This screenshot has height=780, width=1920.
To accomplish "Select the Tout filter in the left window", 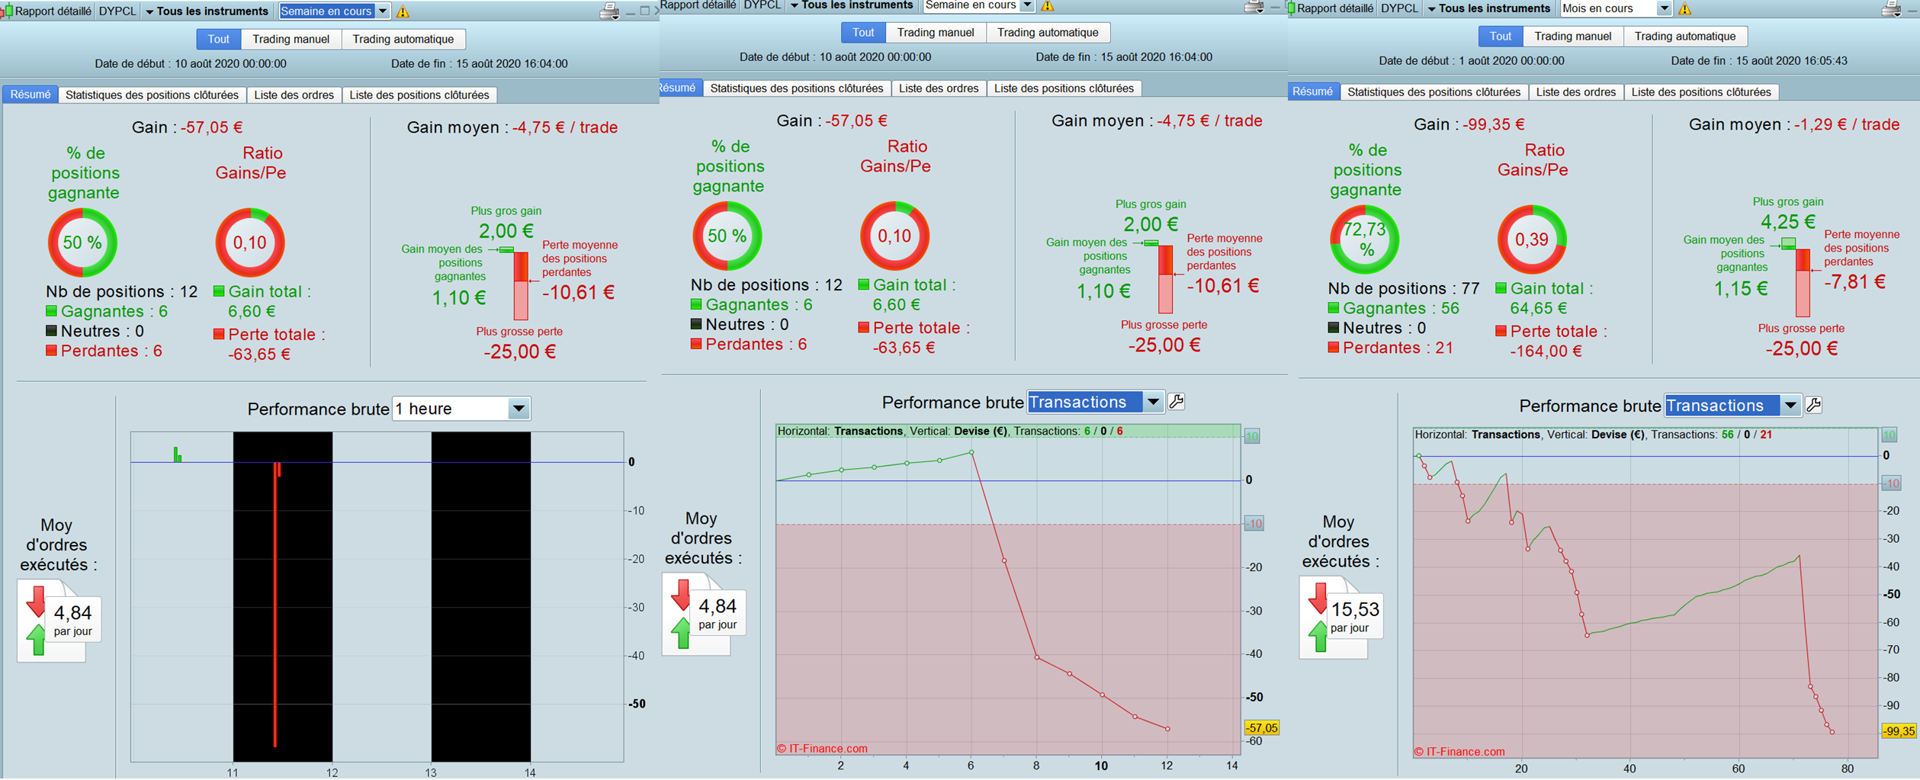I will pyautogui.click(x=219, y=39).
